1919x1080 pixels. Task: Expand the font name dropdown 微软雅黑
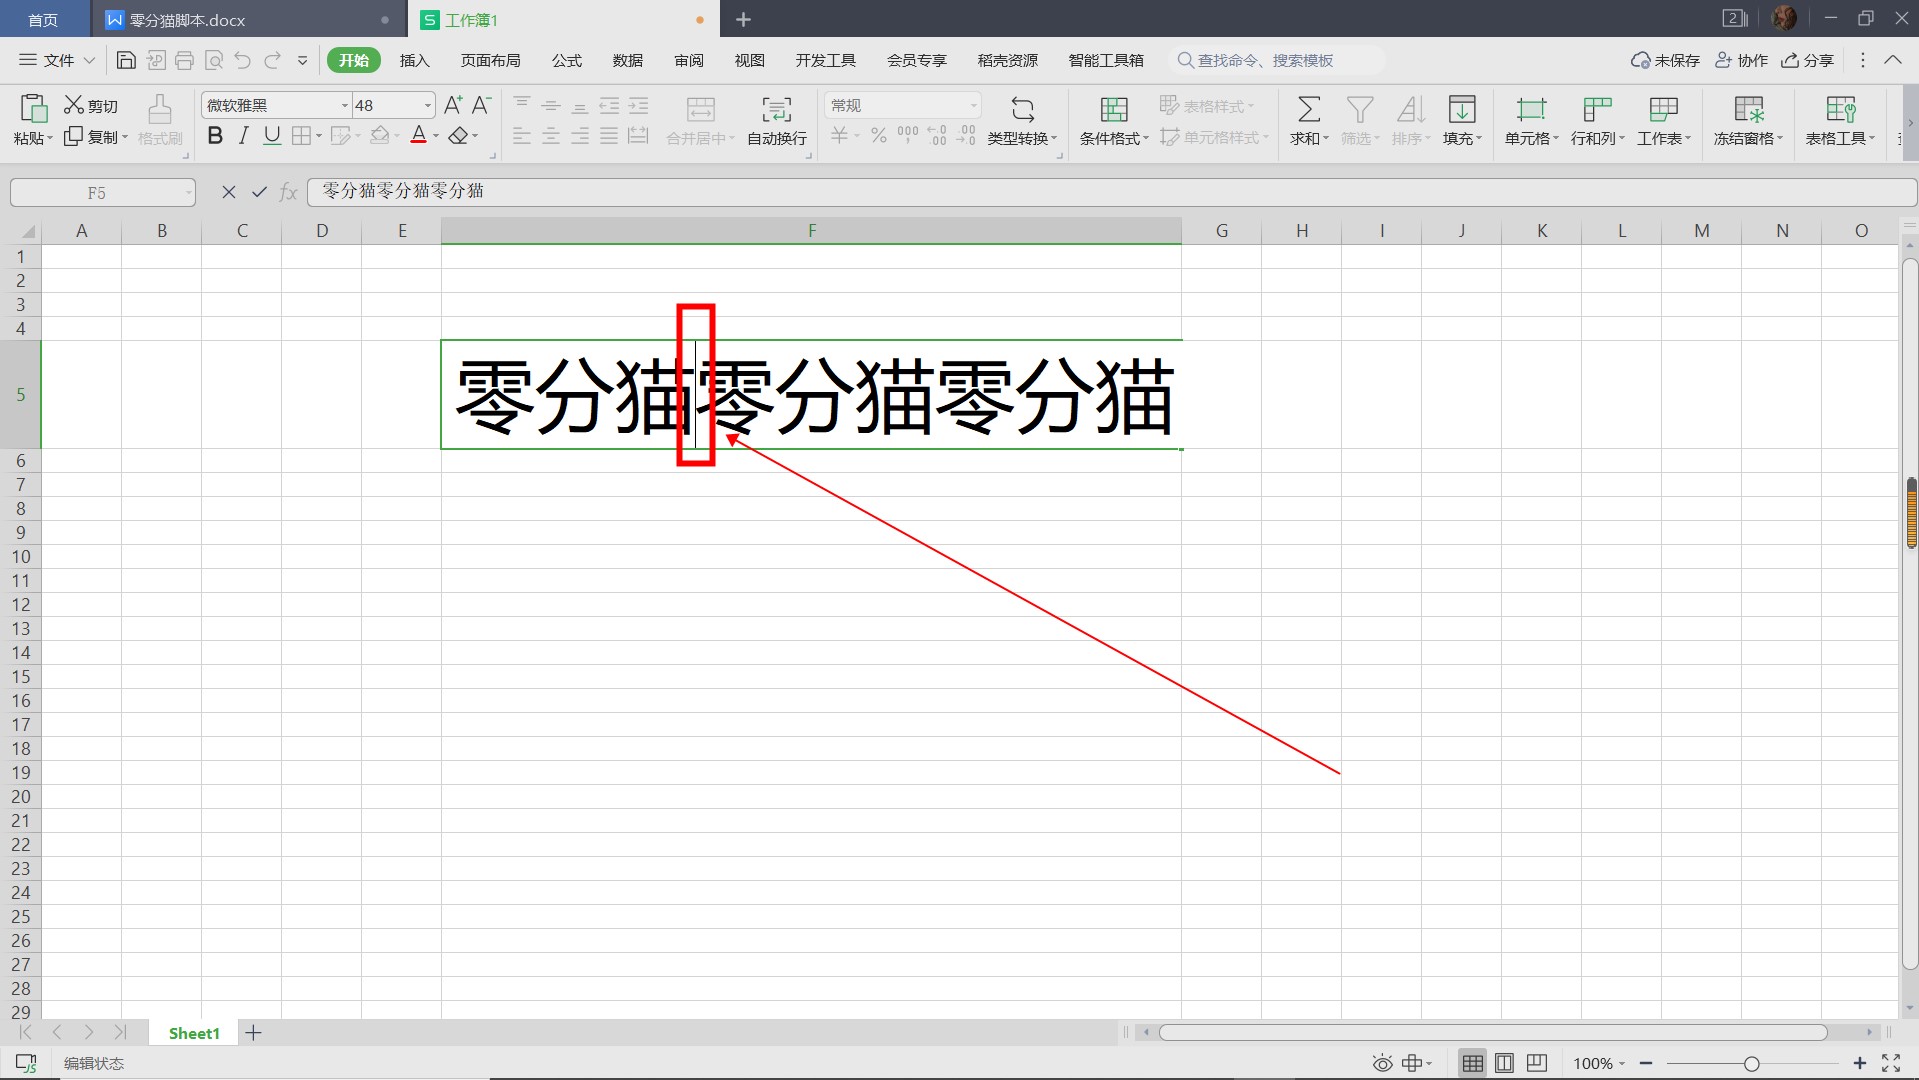(344, 105)
